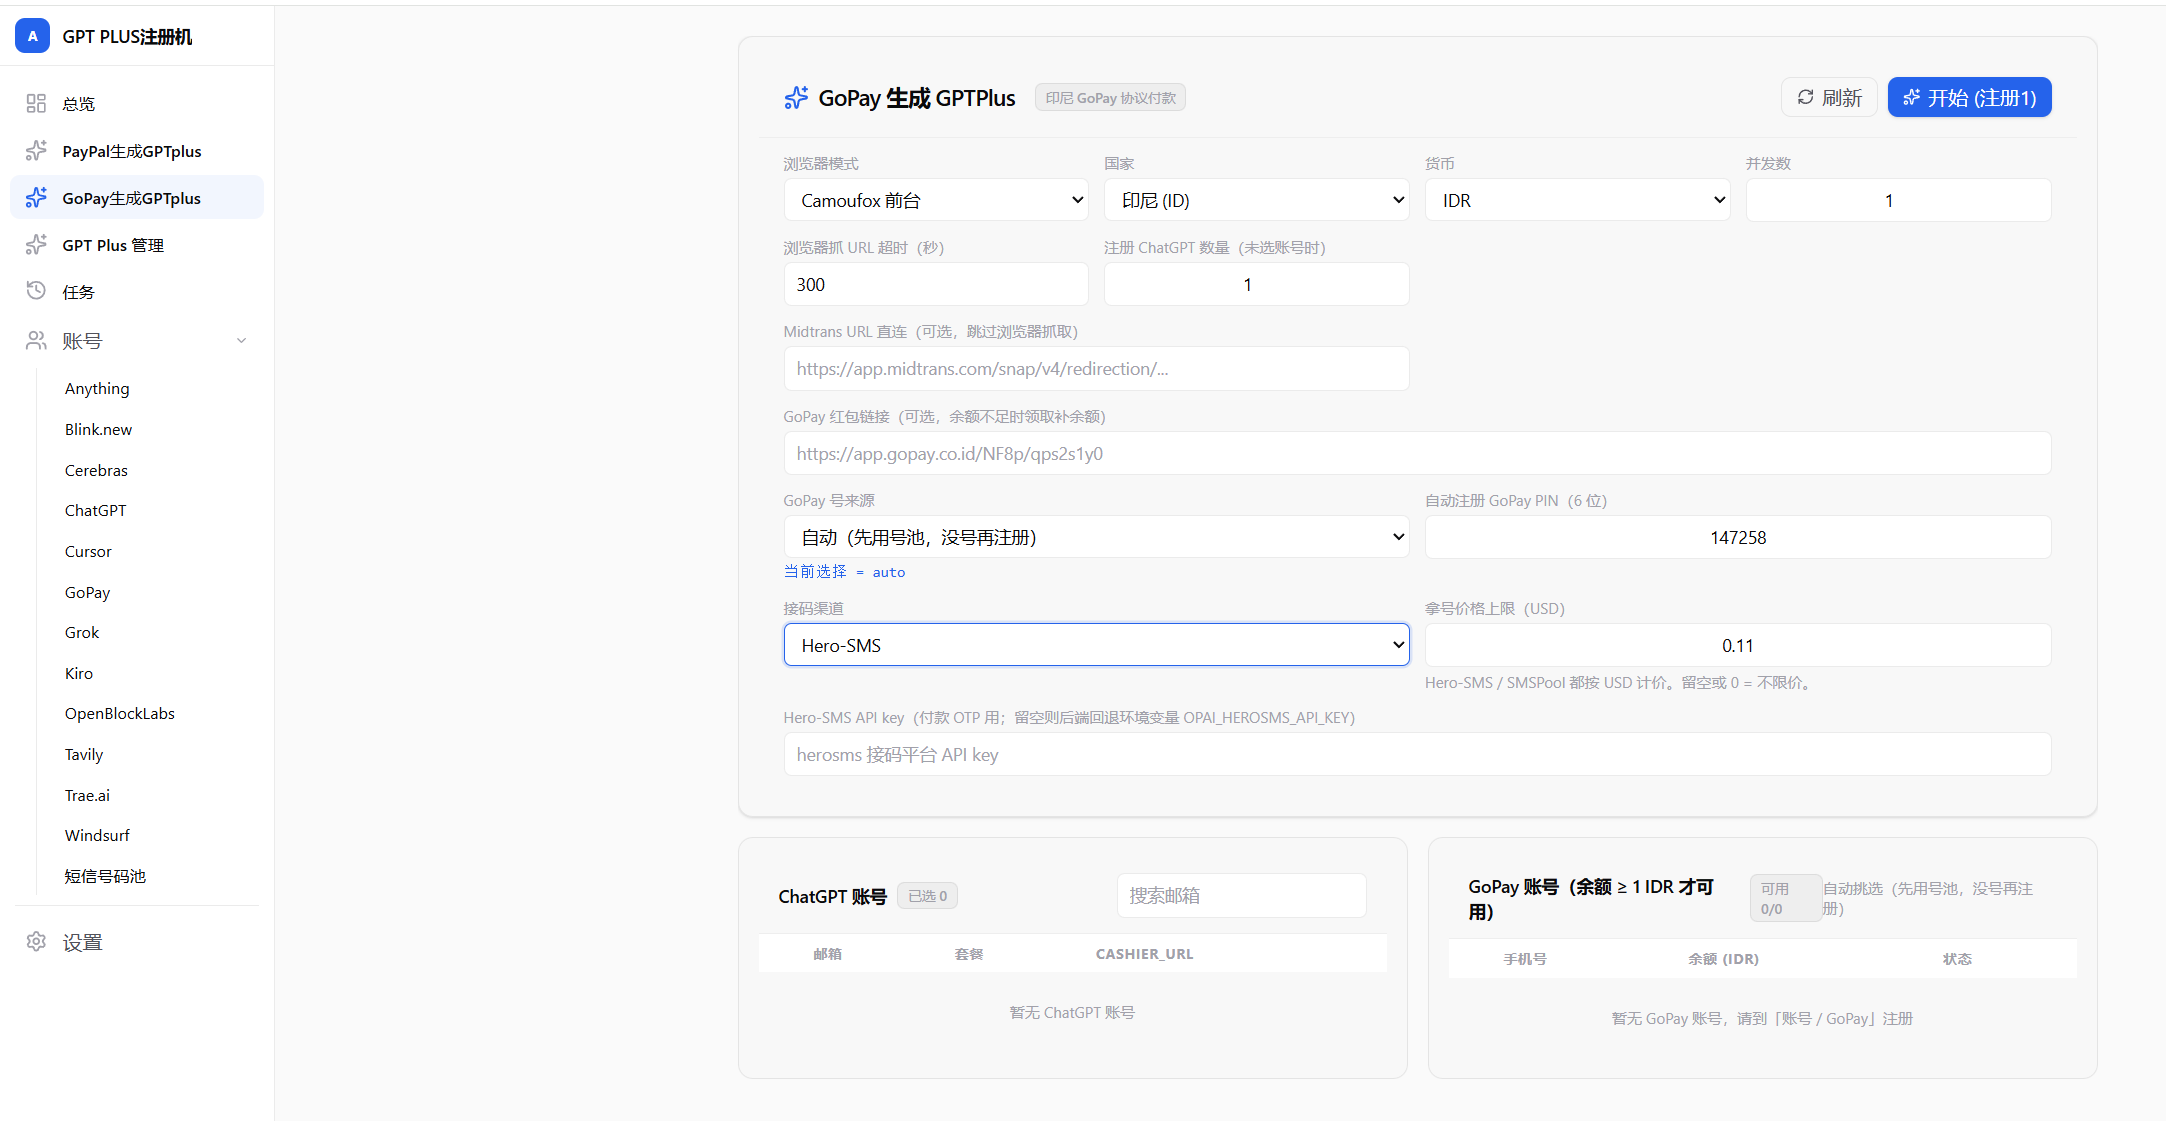Image resolution: width=2166 pixels, height=1121 pixels.
Task: Click the 账号 users icon
Action: pos(36,341)
